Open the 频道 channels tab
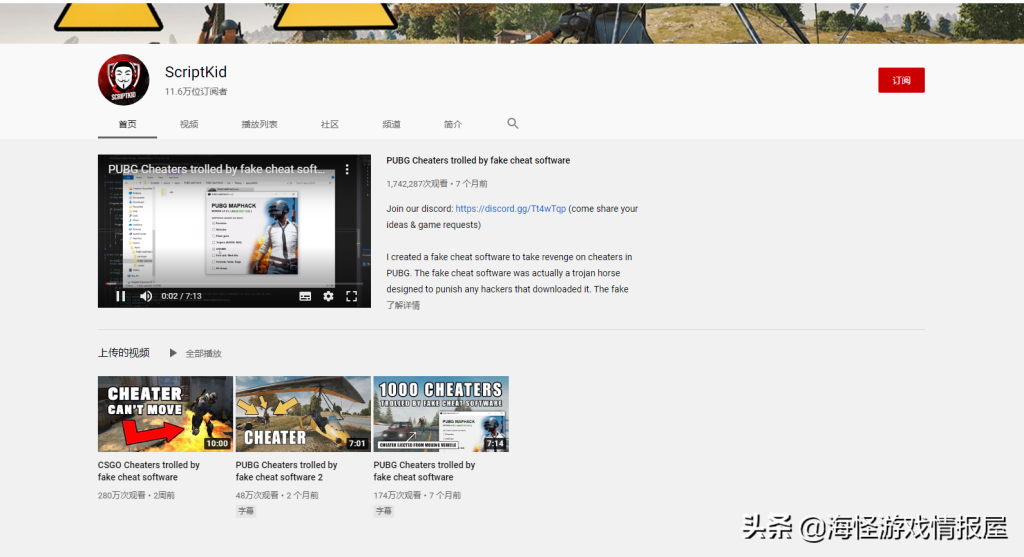Screen dimensions: 1024x557 391,124
